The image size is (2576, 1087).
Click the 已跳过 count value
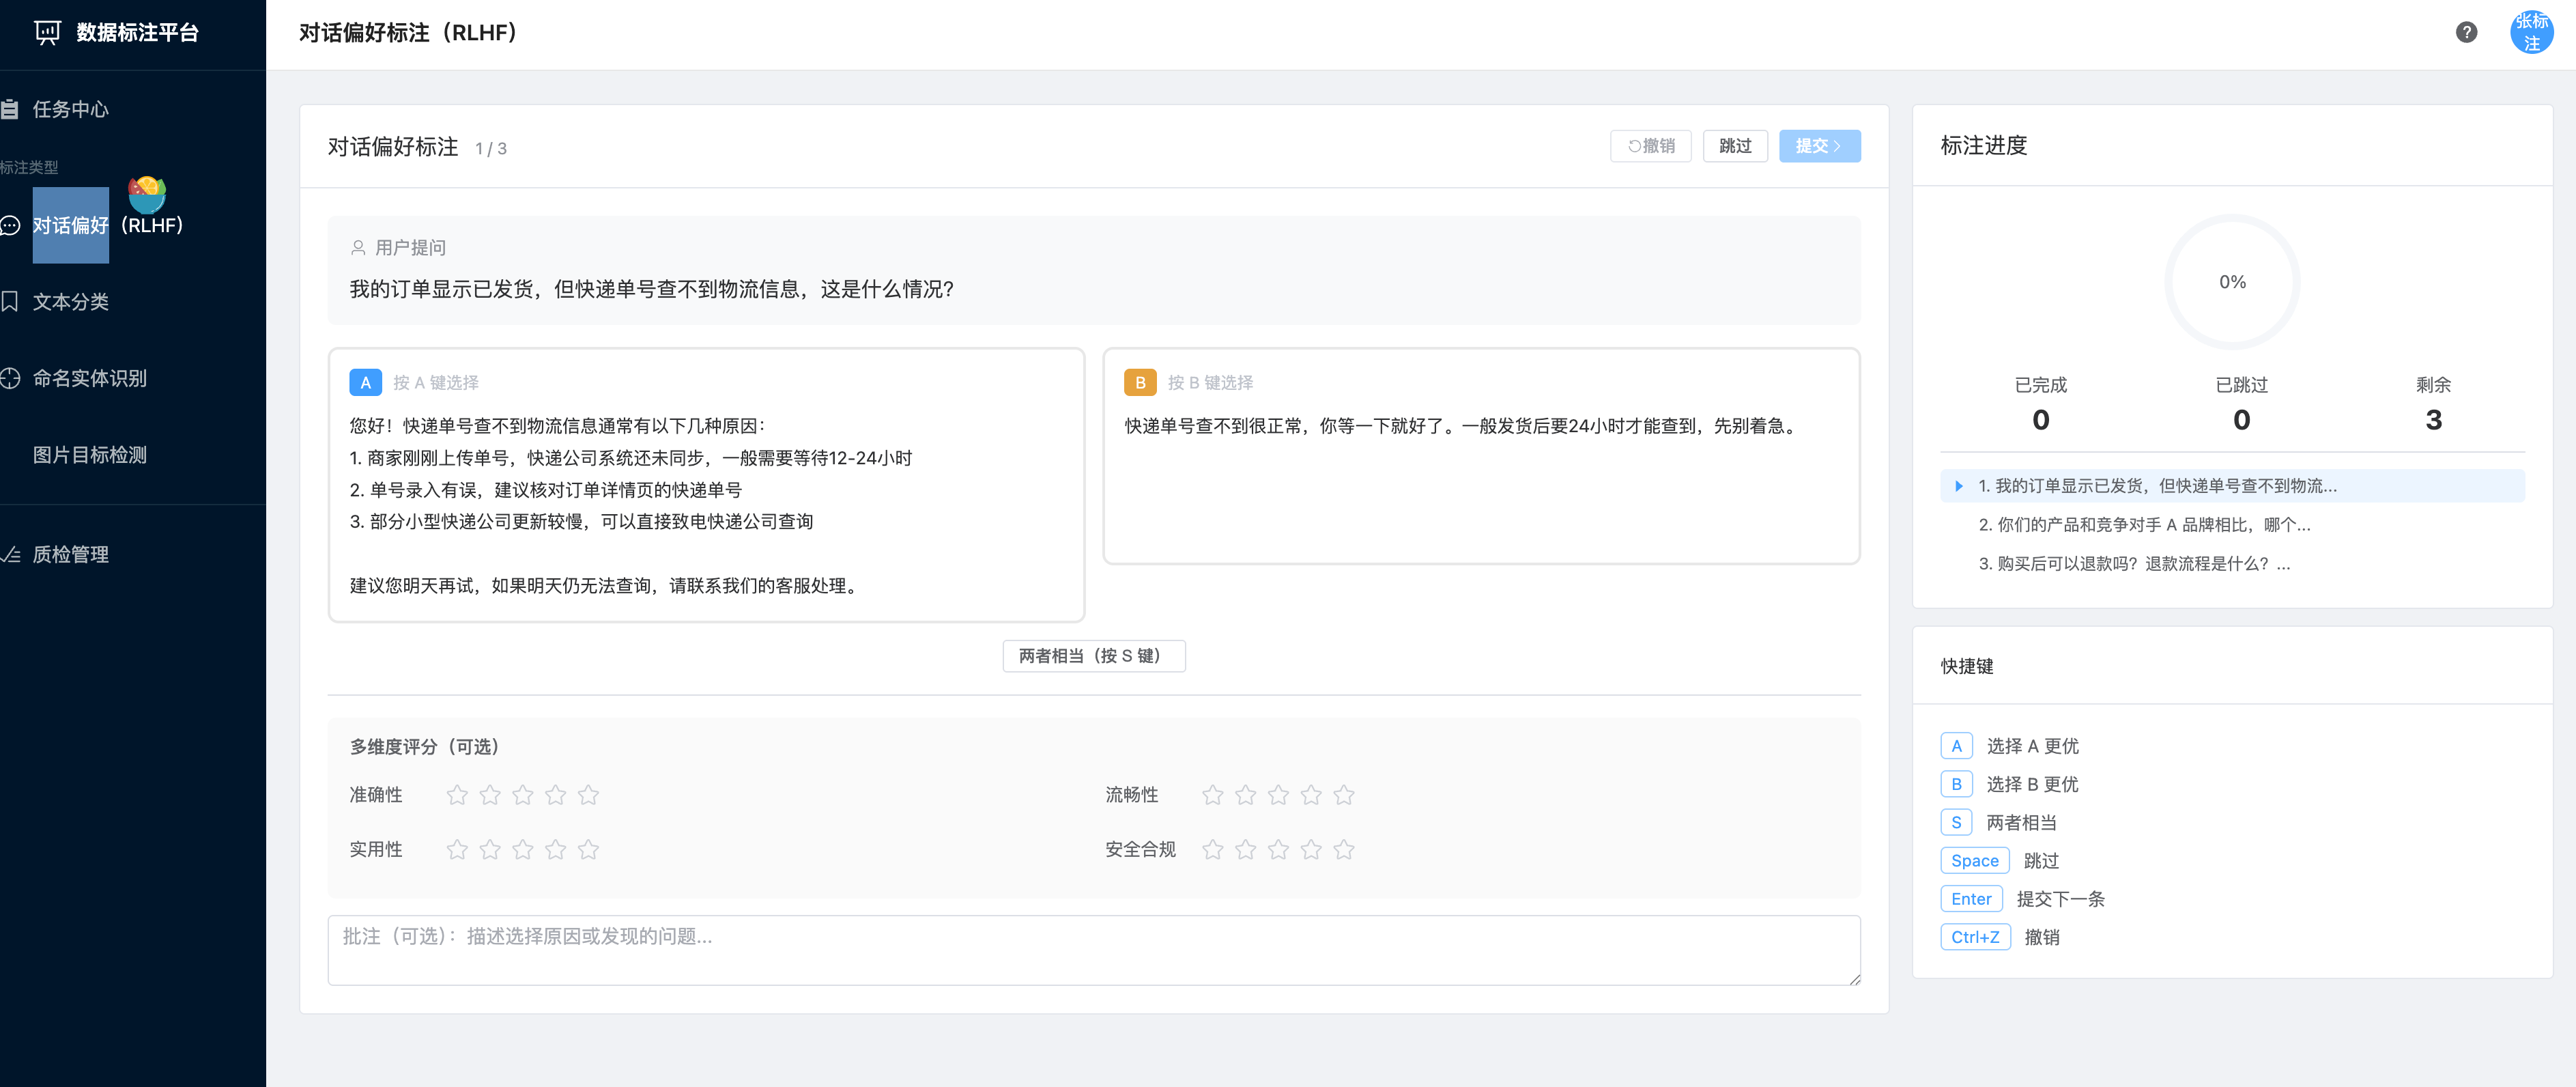point(2241,420)
